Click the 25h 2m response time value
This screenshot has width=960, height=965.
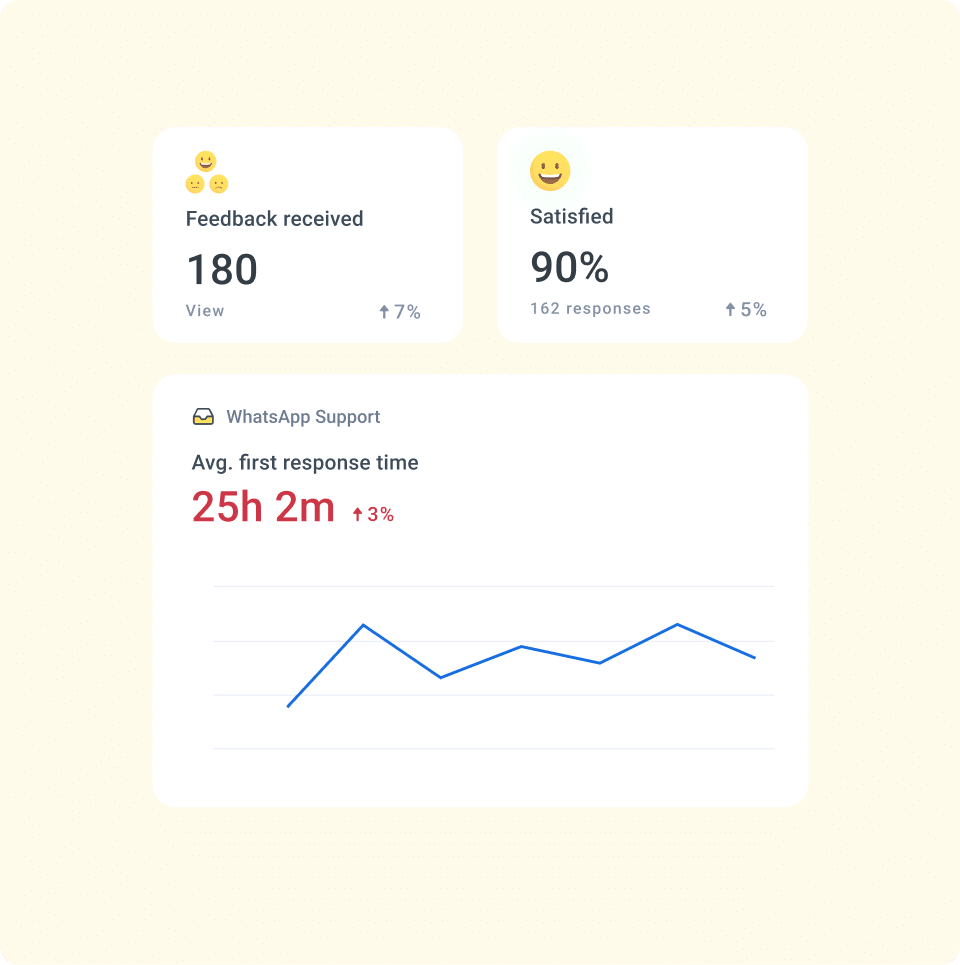click(262, 507)
